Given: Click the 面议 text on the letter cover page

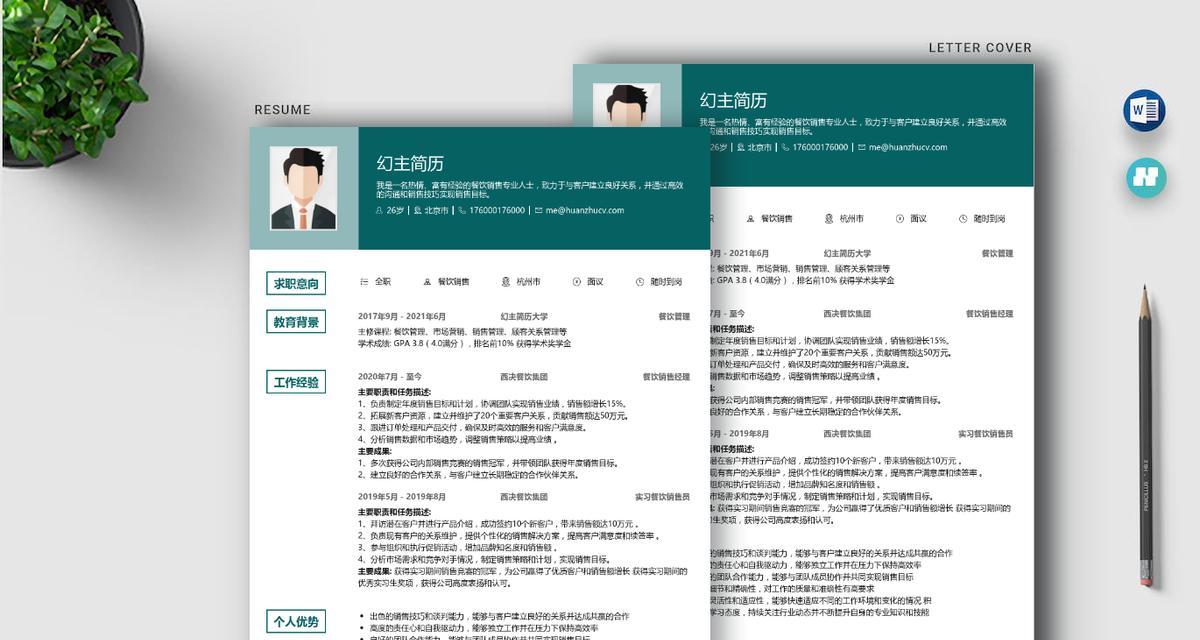Looking at the screenshot, I should pos(918,218).
